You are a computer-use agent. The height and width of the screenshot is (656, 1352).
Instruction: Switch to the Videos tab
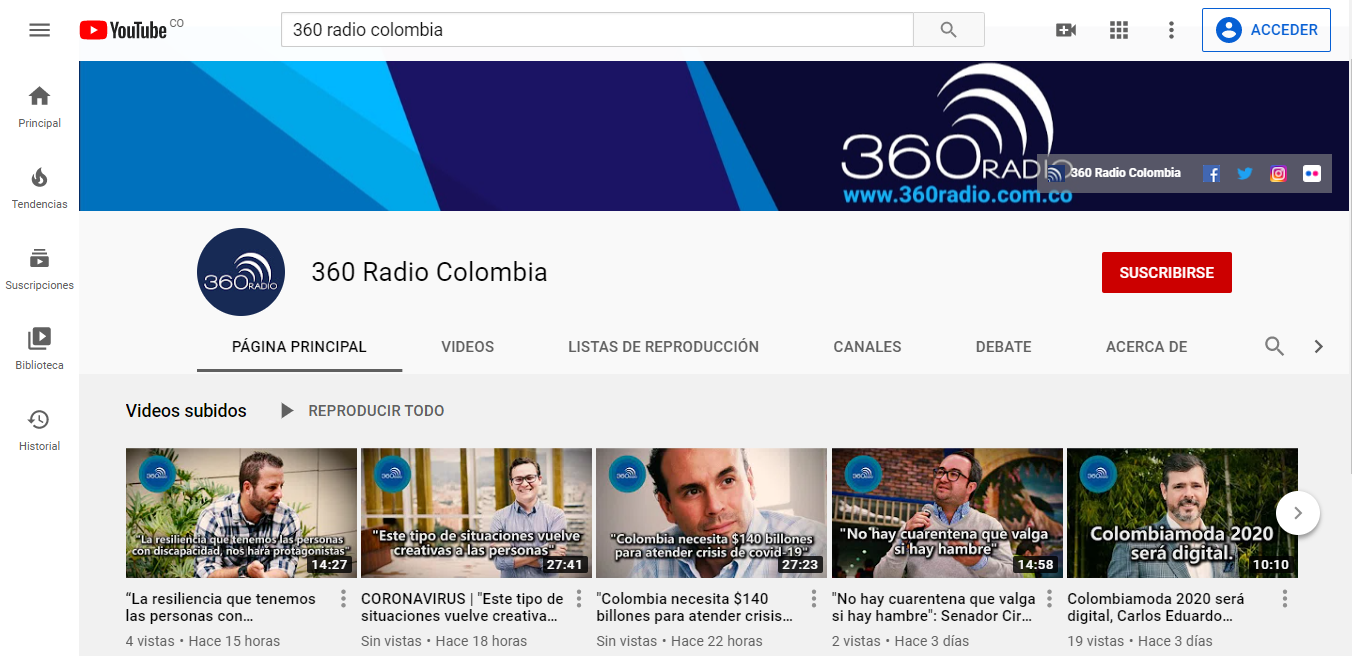468,347
